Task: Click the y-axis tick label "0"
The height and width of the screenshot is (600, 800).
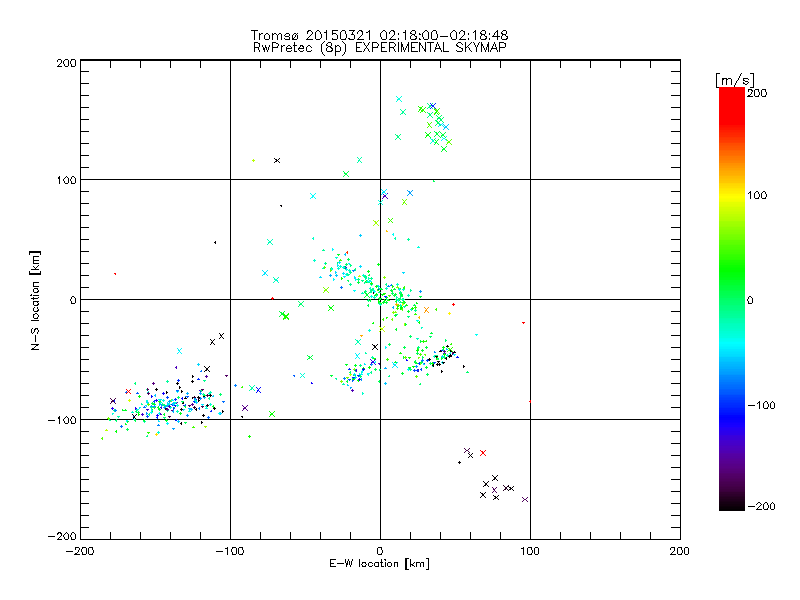Action: pyautogui.click(x=73, y=300)
